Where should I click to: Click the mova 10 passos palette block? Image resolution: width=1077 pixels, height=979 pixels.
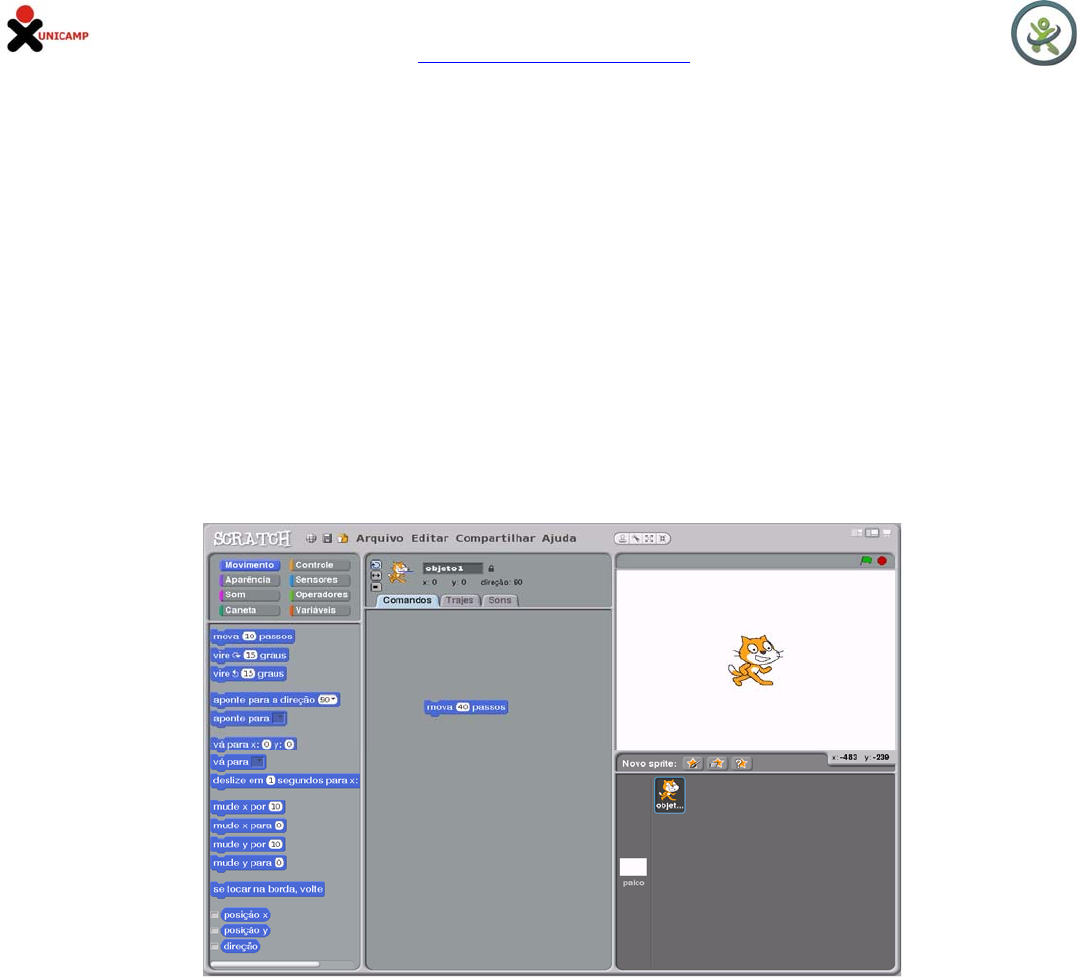[253, 637]
